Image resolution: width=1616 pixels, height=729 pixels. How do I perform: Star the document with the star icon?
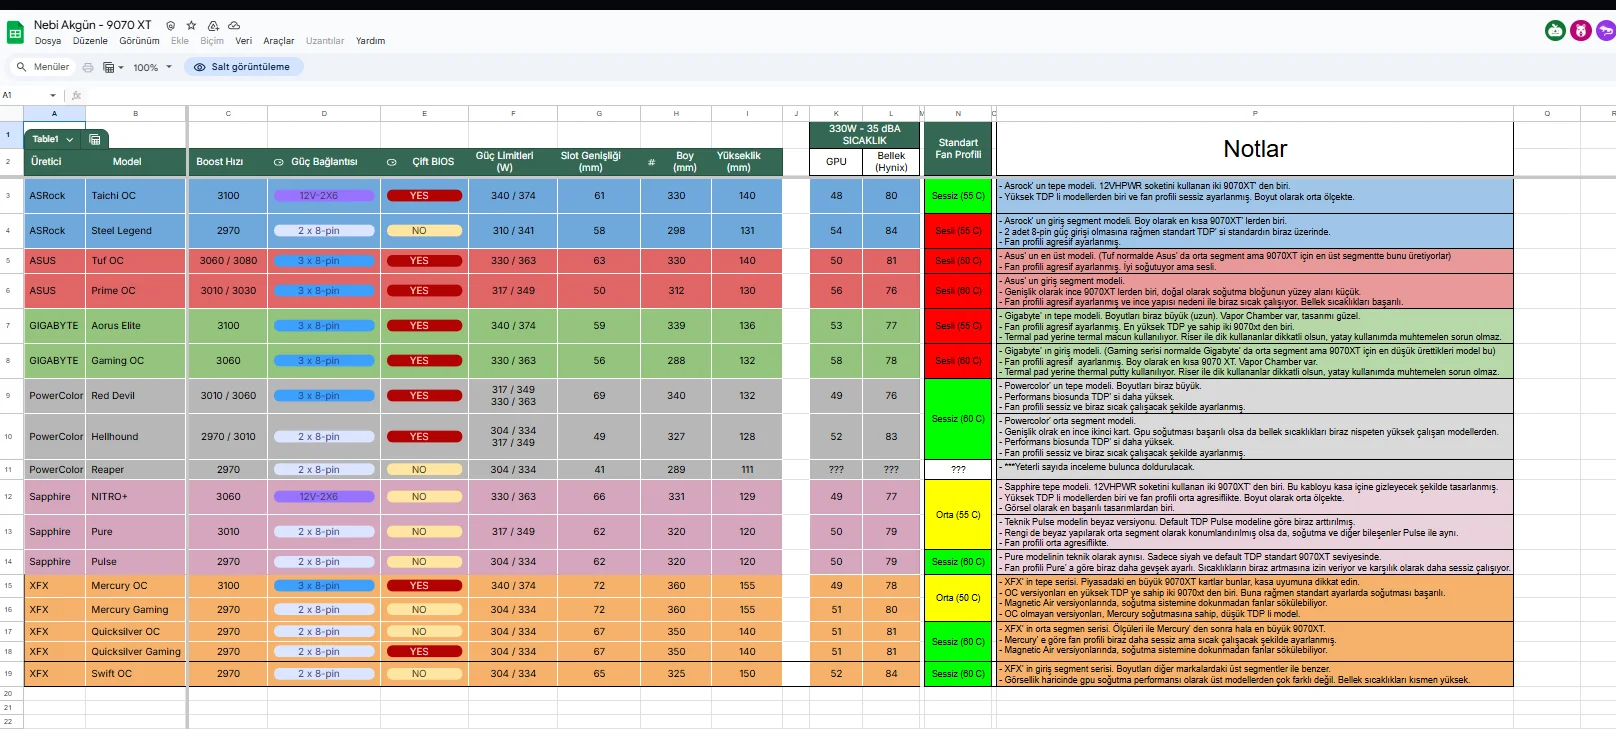(191, 26)
